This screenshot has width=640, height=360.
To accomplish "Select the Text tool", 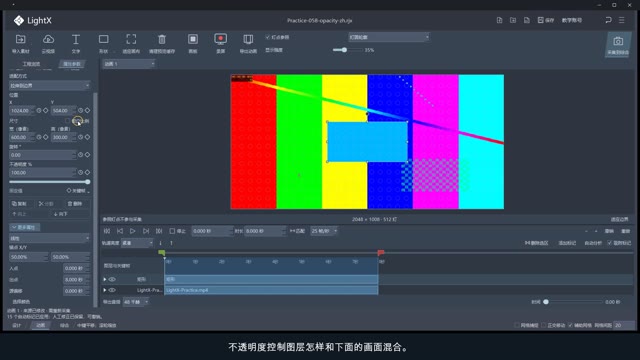I will [x=76, y=40].
